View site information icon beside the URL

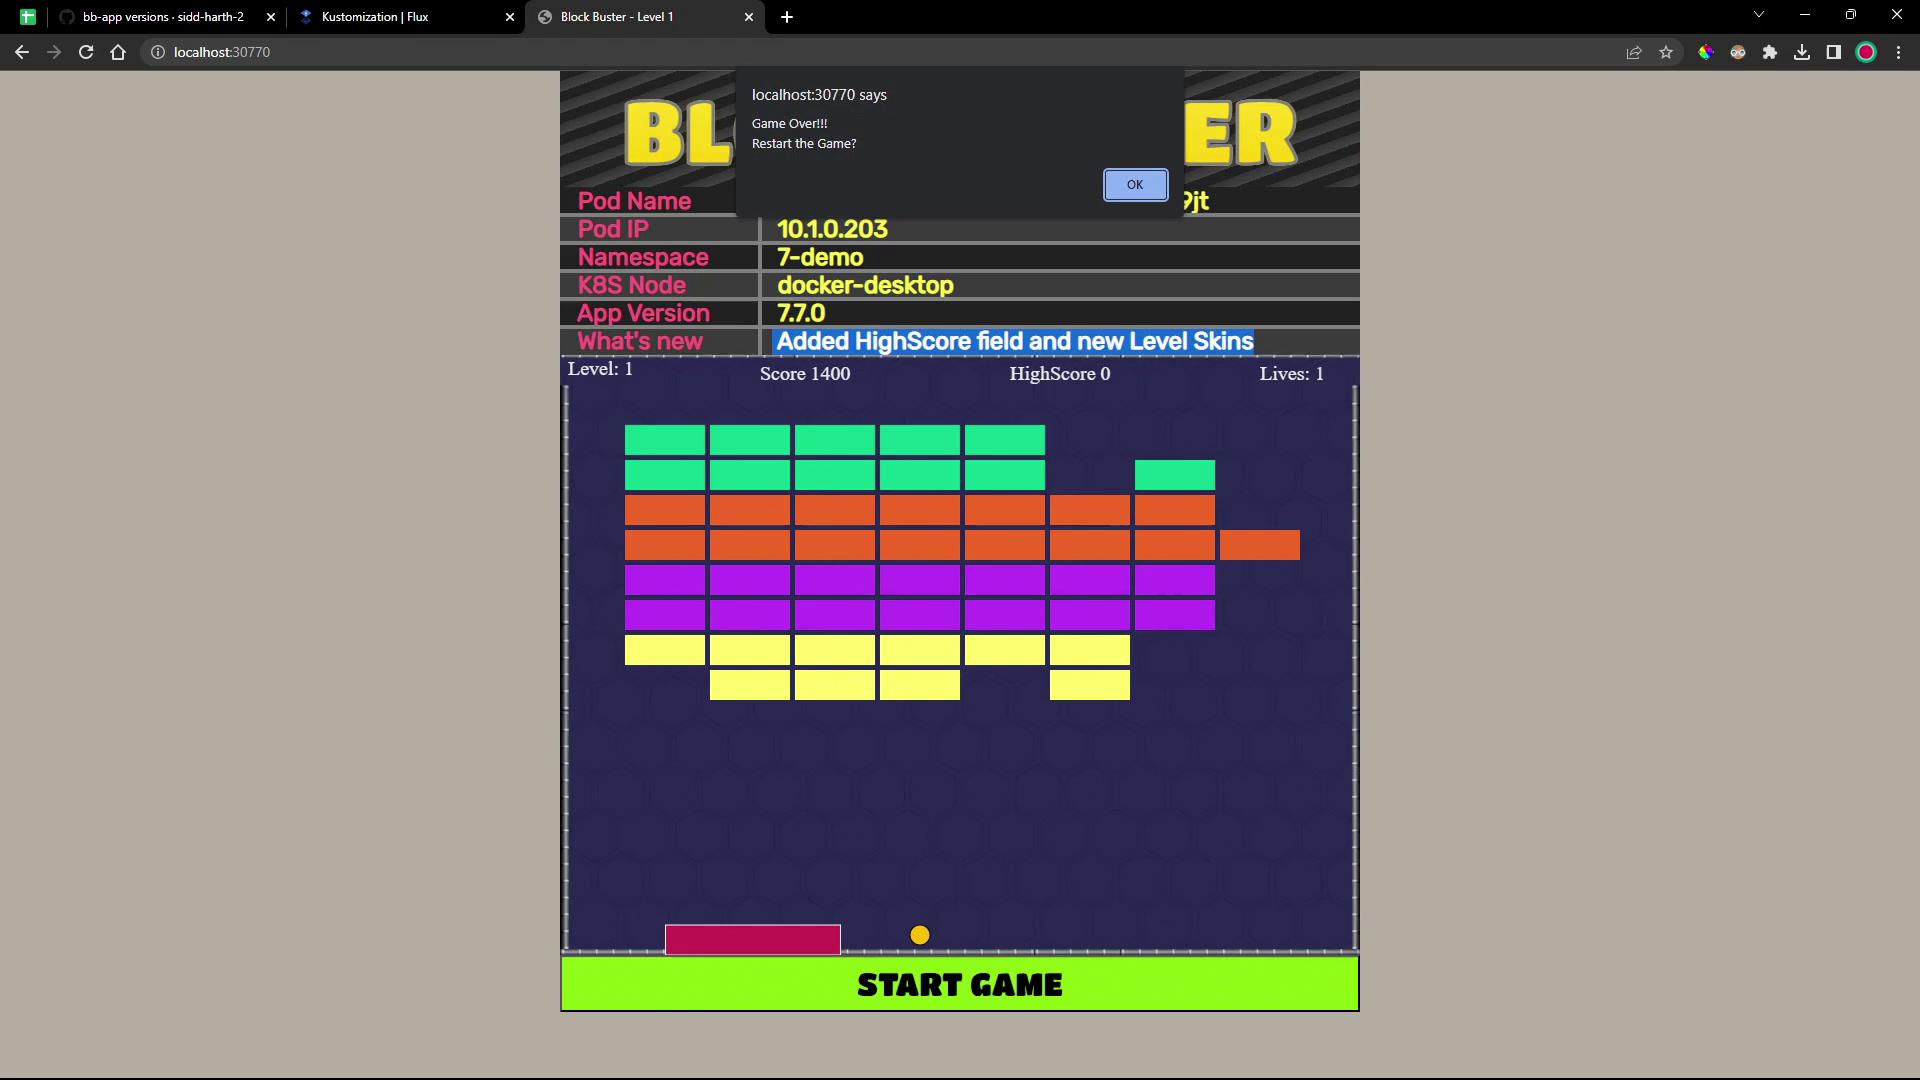click(158, 52)
